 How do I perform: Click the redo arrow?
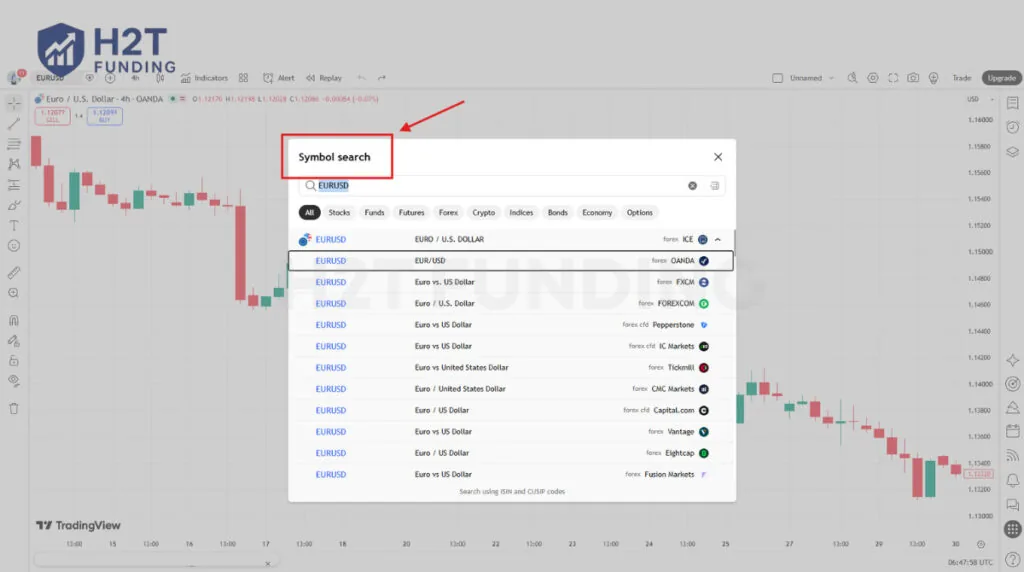coord(382,78)
